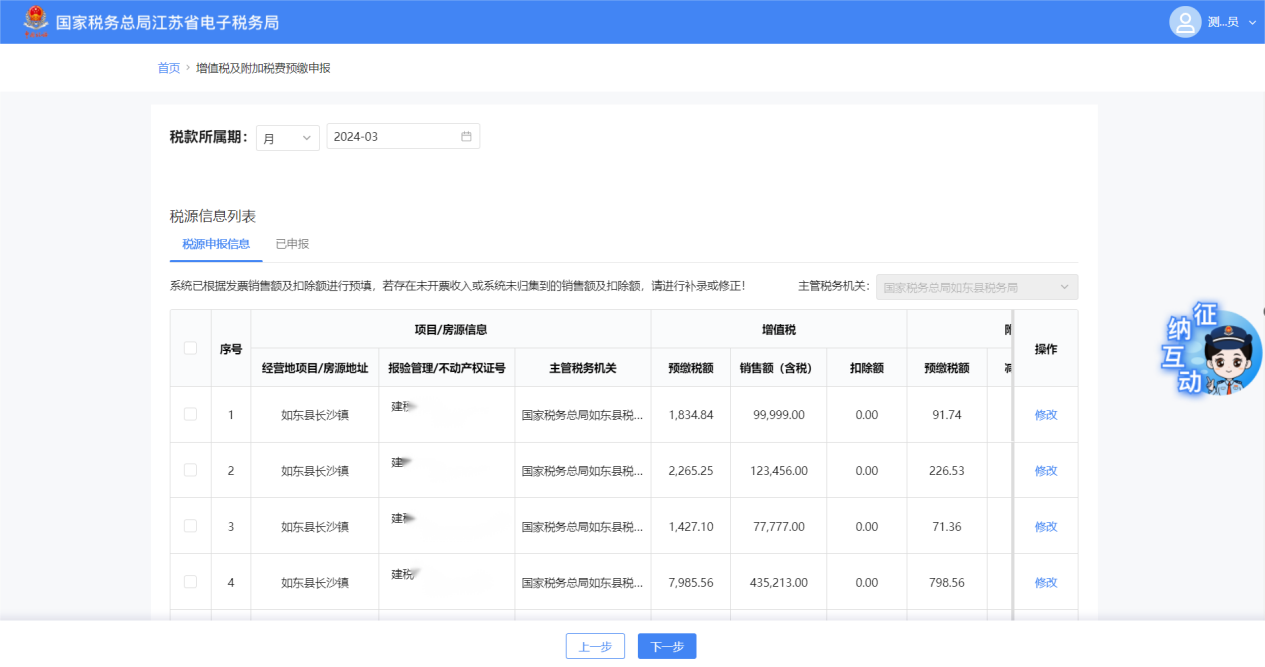Select the 税源申报信息 tab

(216, 244)
